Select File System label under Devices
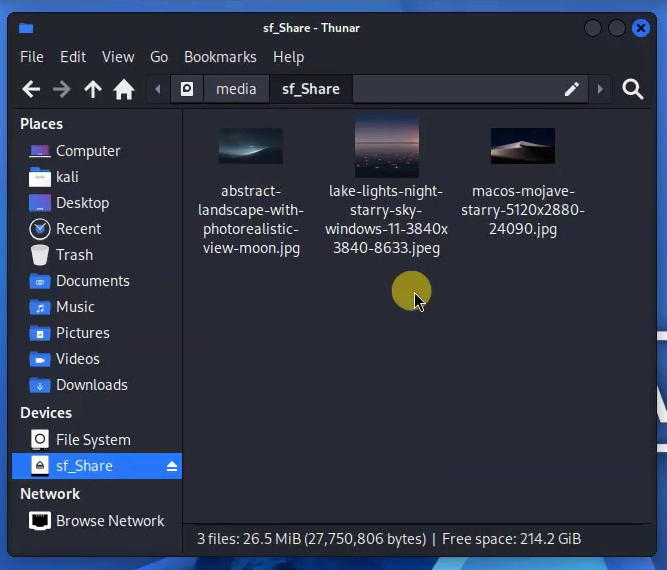 pos(93,440)
